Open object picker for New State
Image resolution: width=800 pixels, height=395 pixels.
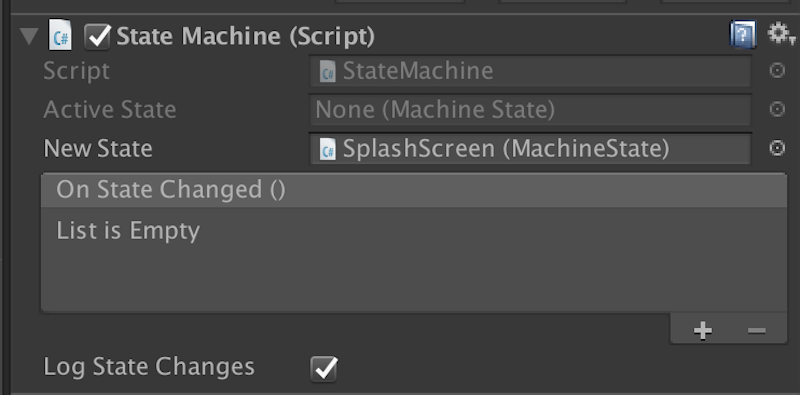(777, 148)
